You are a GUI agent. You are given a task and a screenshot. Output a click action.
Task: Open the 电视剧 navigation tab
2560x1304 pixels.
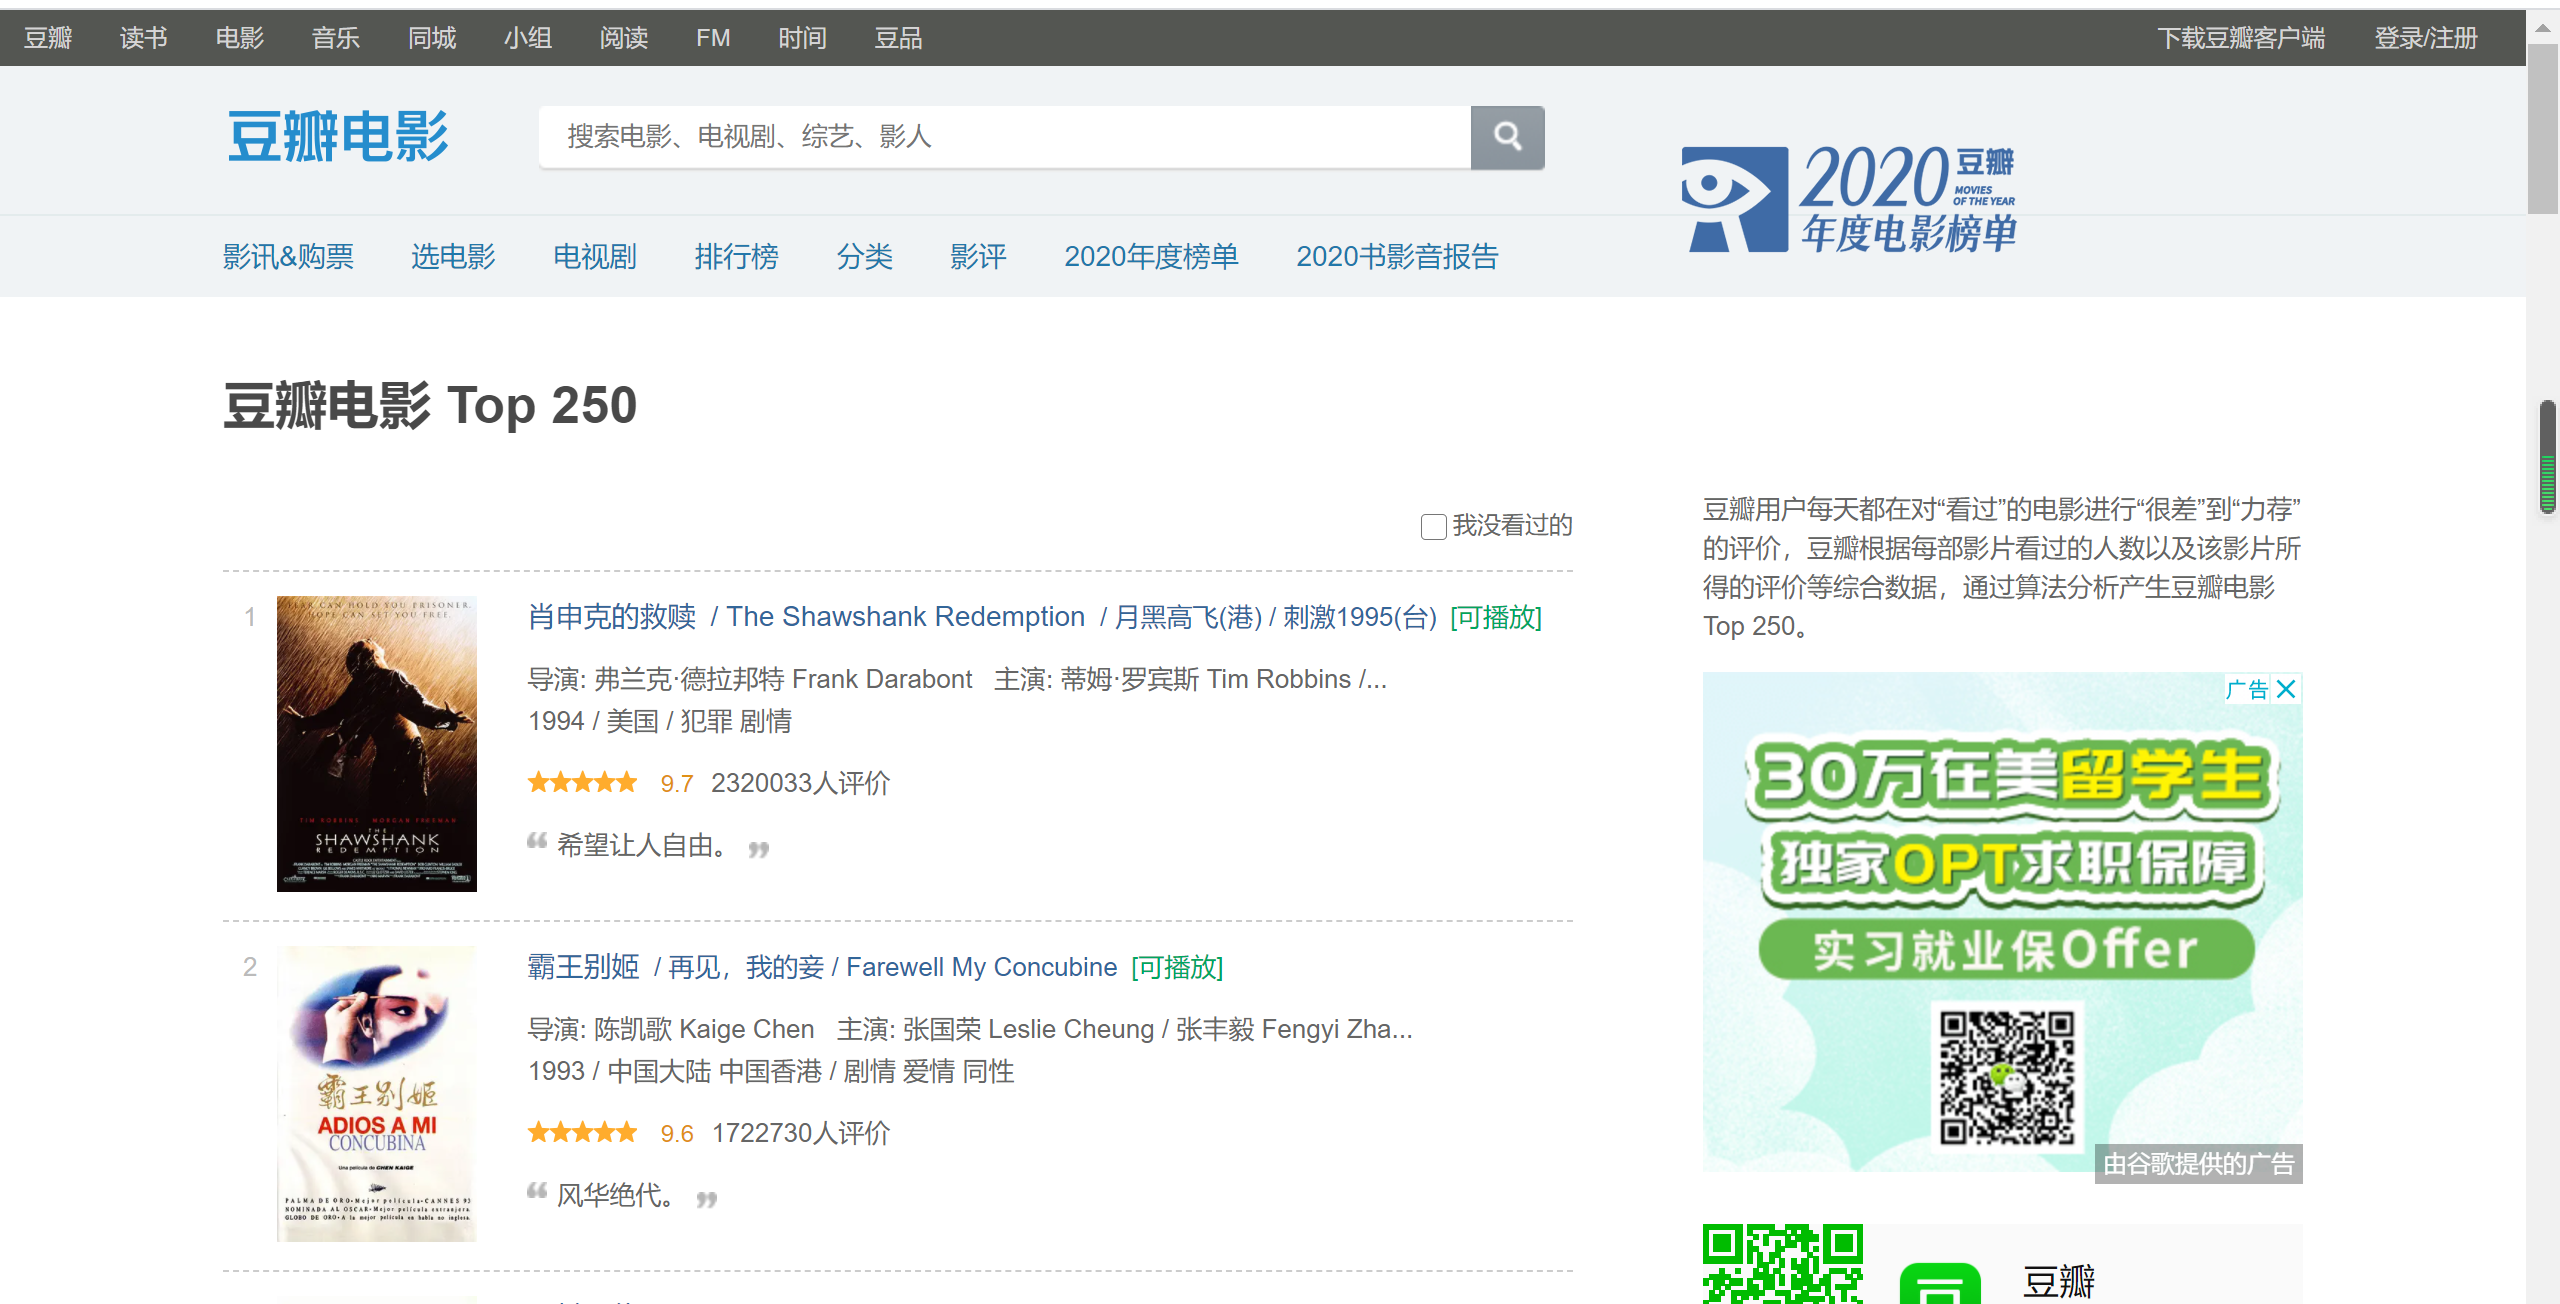pyautogui.click(x=595, y=257)
